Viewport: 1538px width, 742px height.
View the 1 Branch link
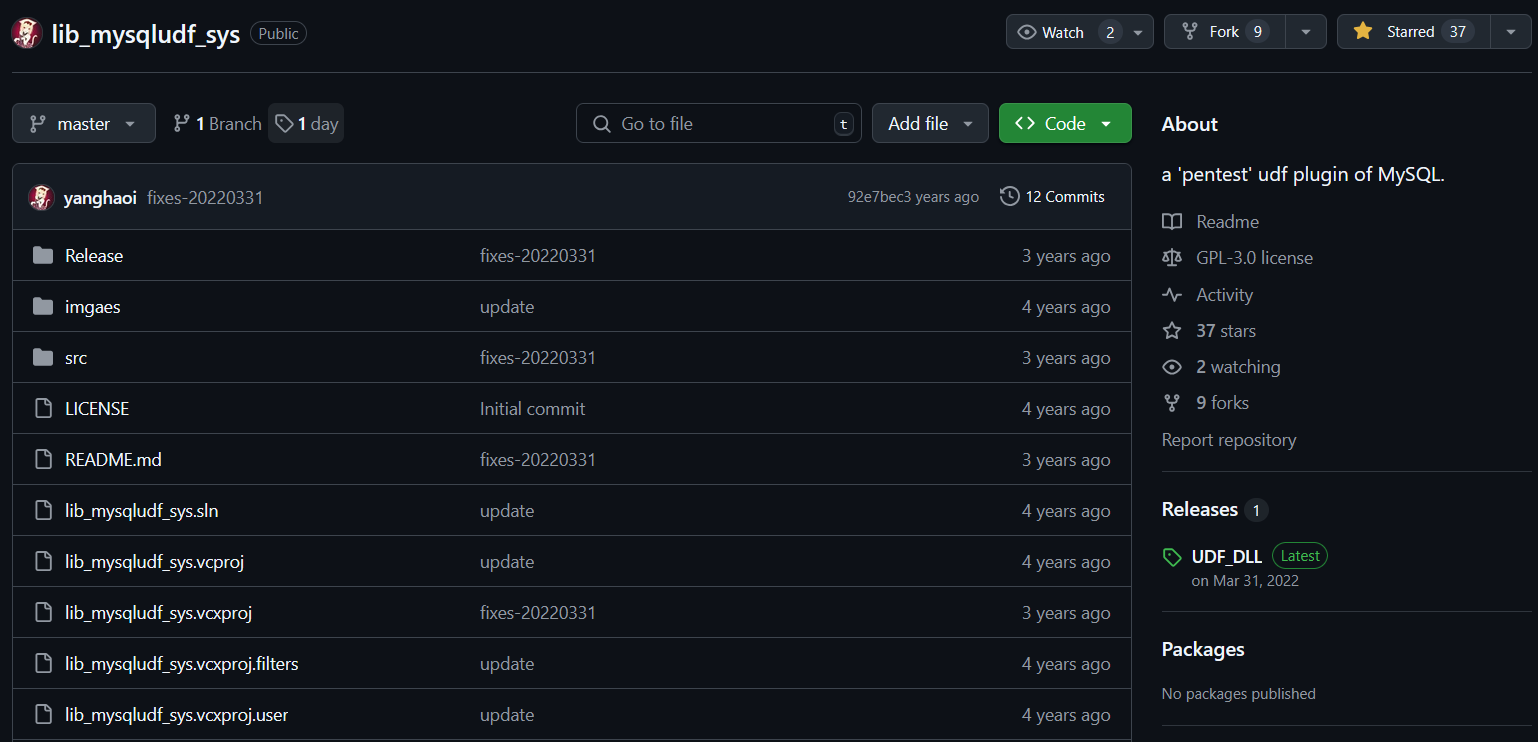point(217,123)
